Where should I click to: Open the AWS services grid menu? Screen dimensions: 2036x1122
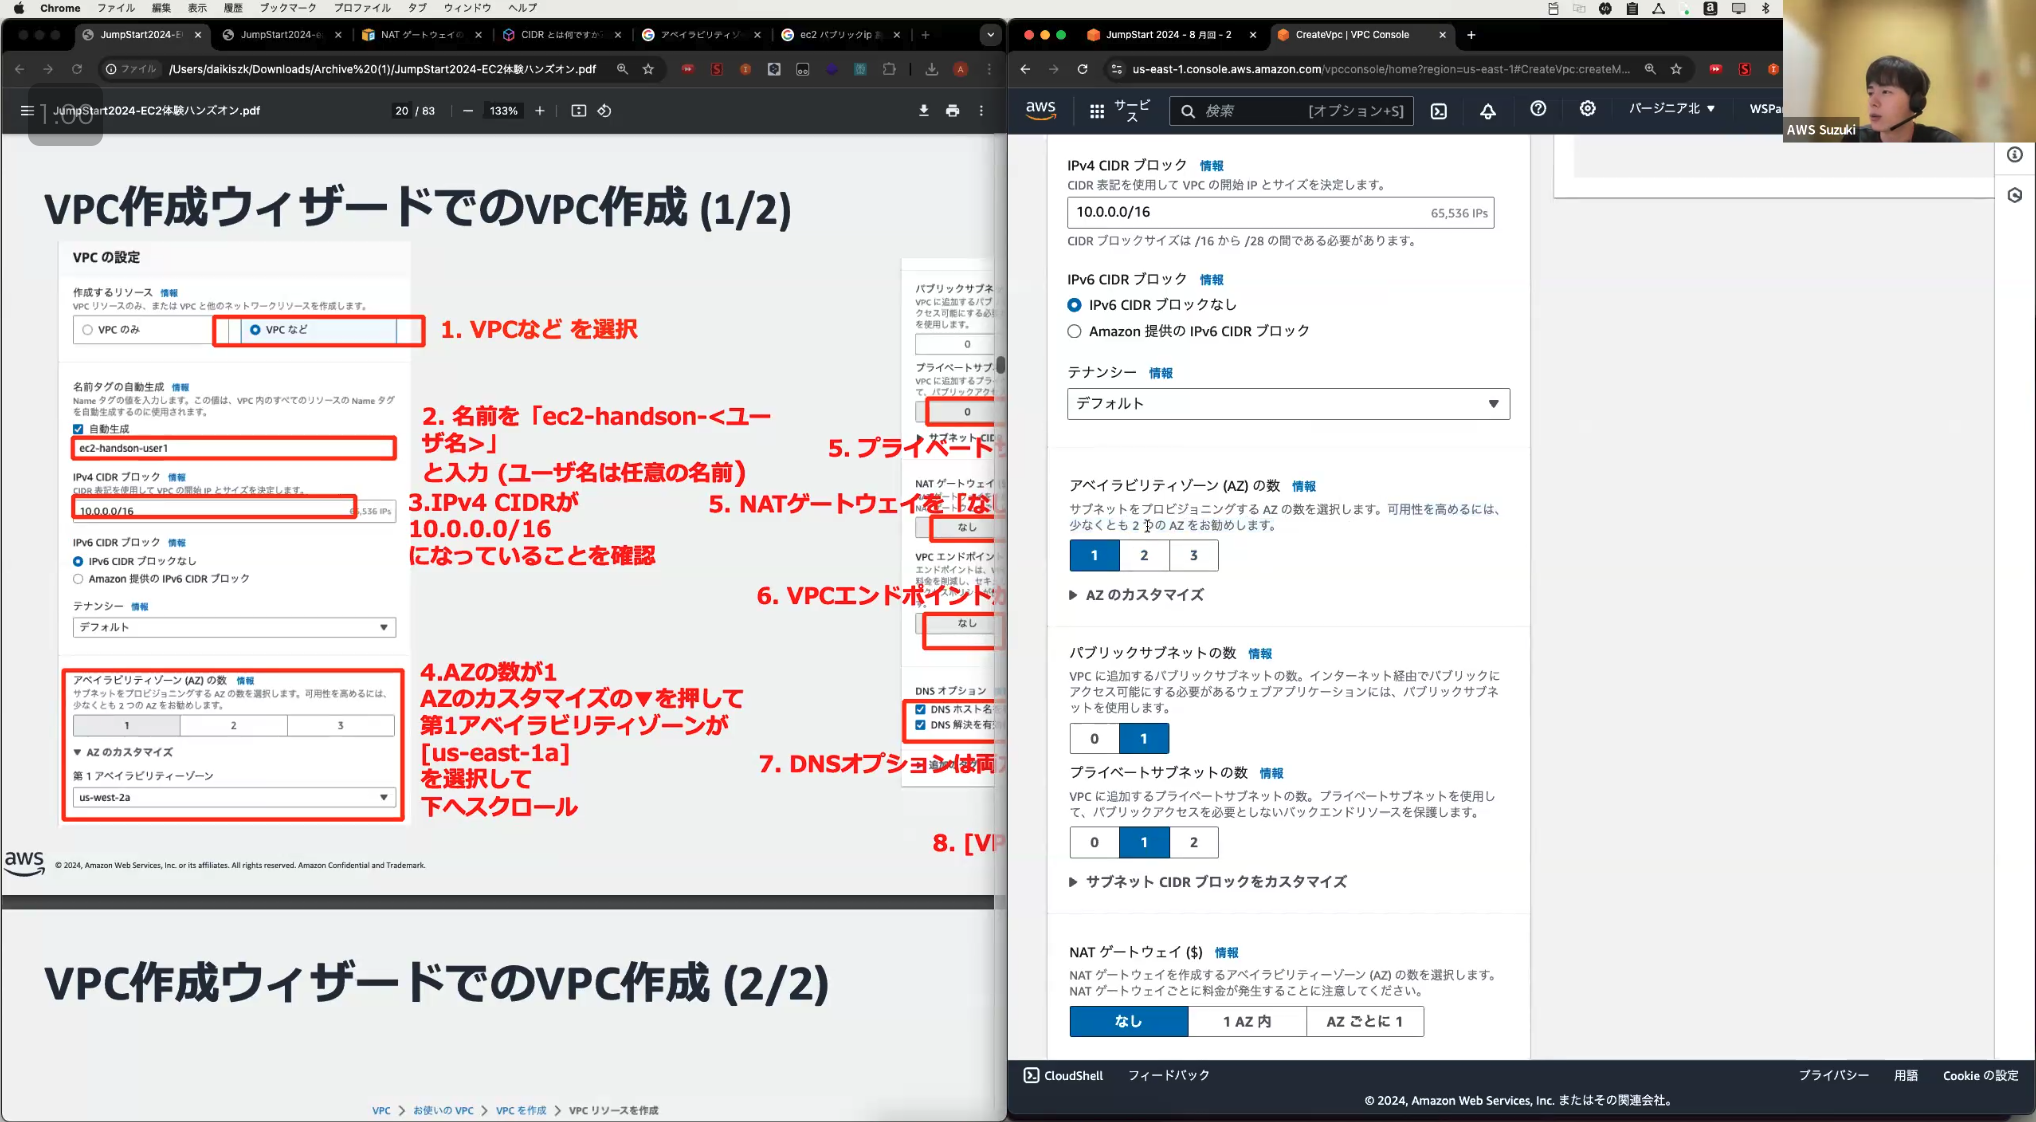[1096, 111]
